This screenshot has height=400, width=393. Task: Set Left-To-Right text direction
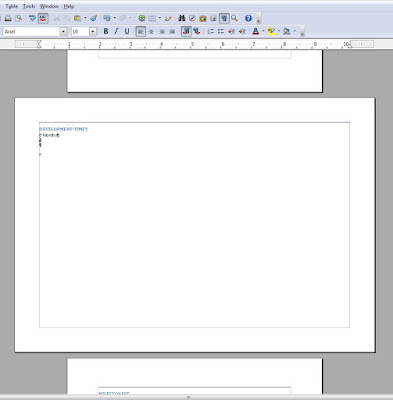[186, 31]
